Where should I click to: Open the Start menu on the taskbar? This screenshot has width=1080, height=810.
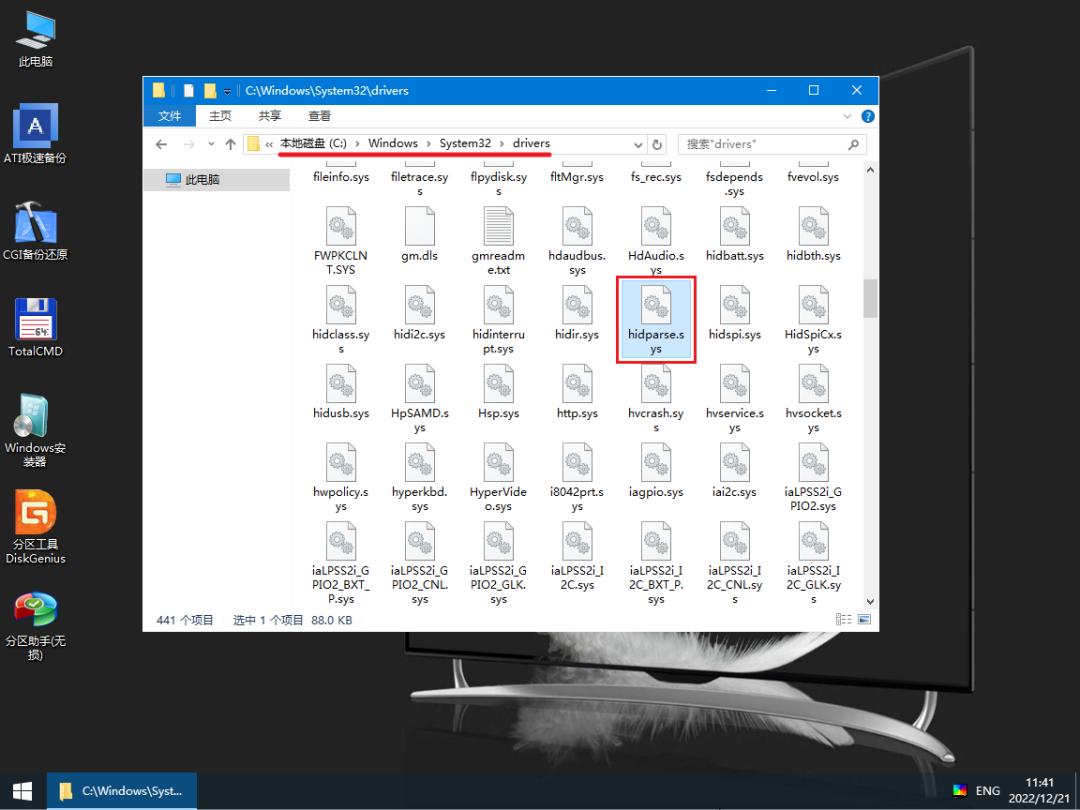click(20, 790)
